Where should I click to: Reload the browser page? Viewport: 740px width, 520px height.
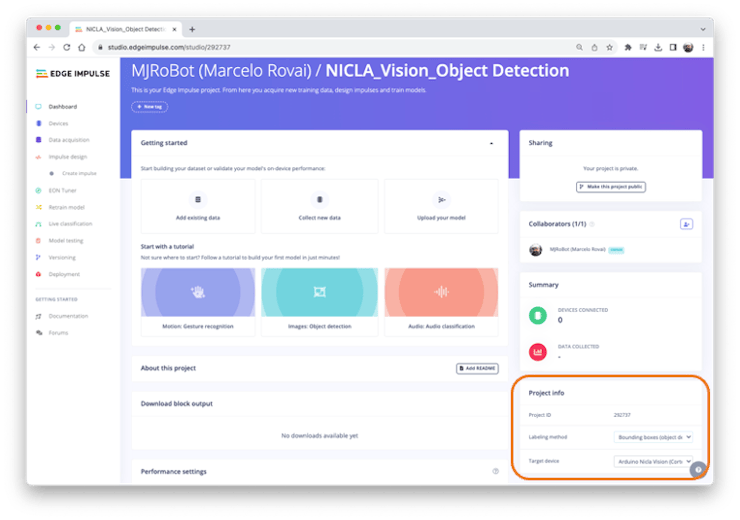[67, 48]
